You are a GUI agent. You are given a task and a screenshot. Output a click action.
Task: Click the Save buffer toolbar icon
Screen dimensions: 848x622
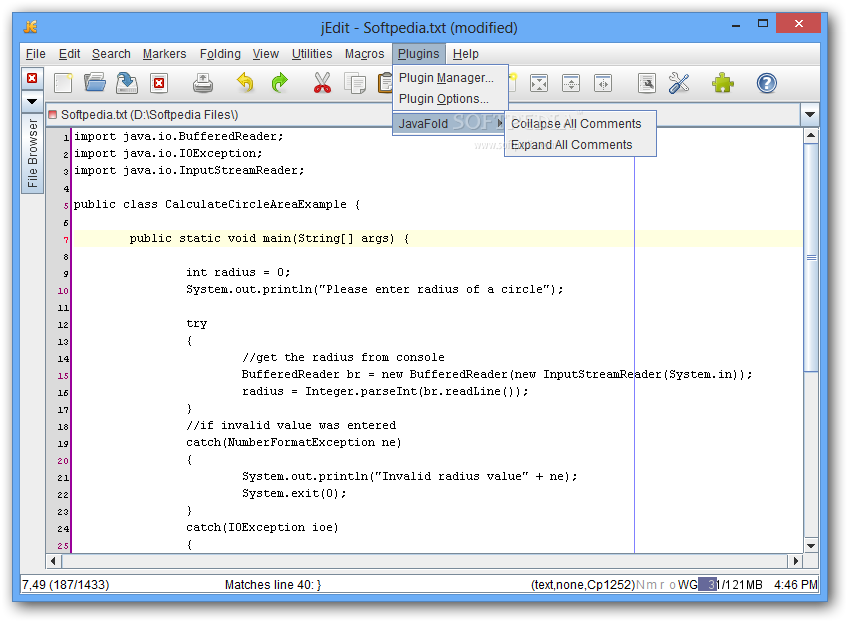(127, 83)
